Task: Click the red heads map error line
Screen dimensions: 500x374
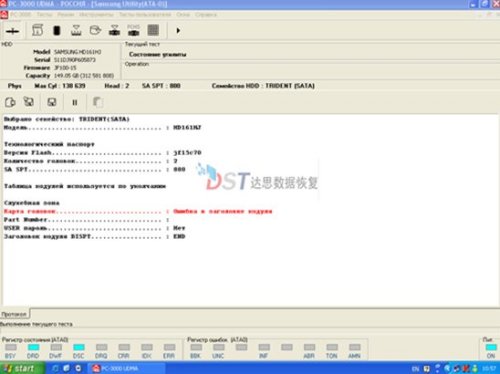Action: pyautogui.click(x=138, y=211)
